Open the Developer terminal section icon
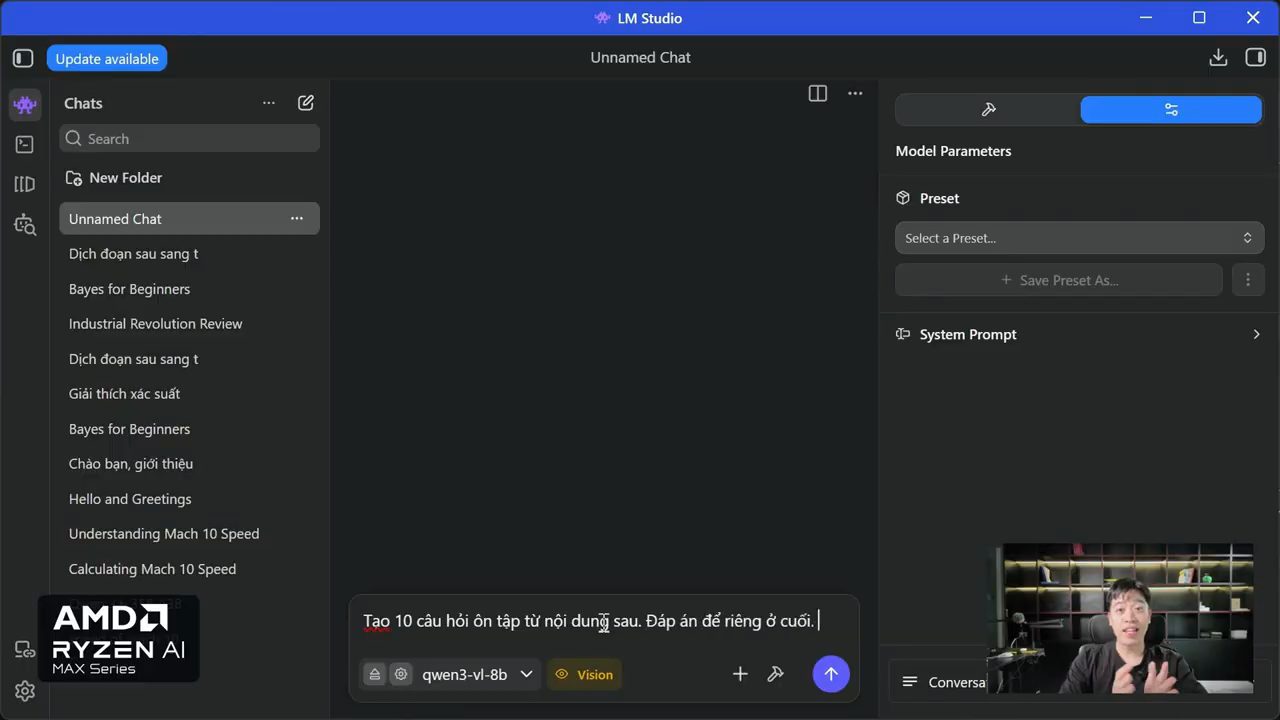 point(25,144)
